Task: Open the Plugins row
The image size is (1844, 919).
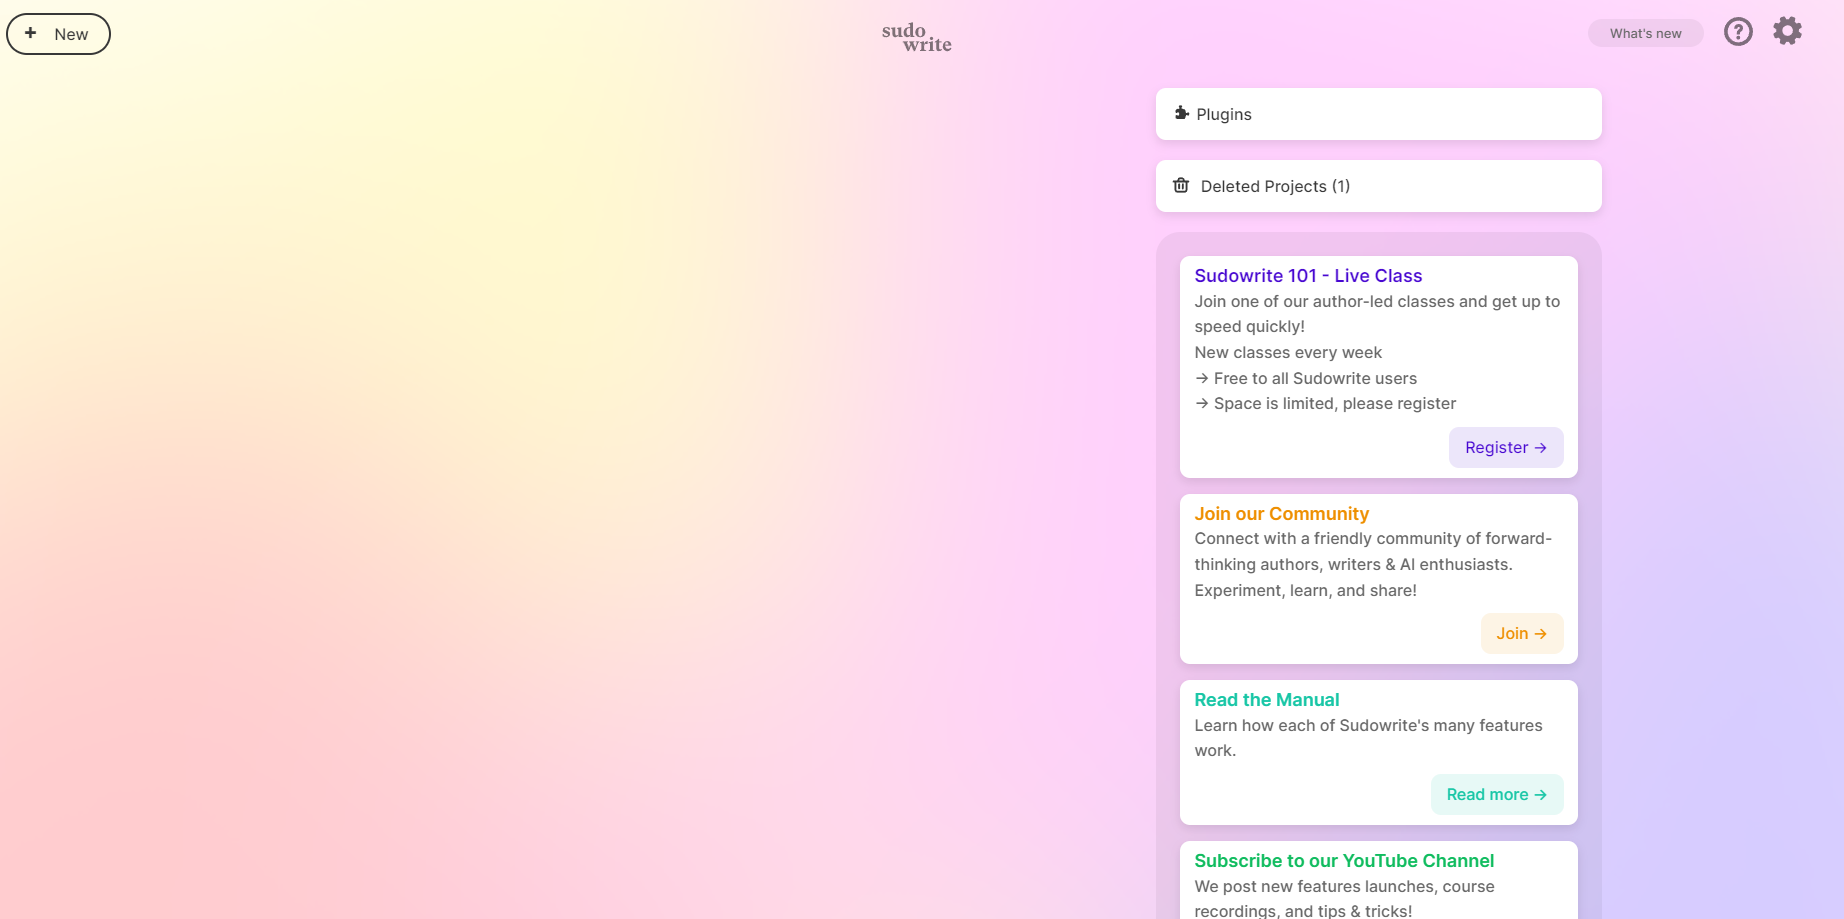Action: (x=1378, y=114)
